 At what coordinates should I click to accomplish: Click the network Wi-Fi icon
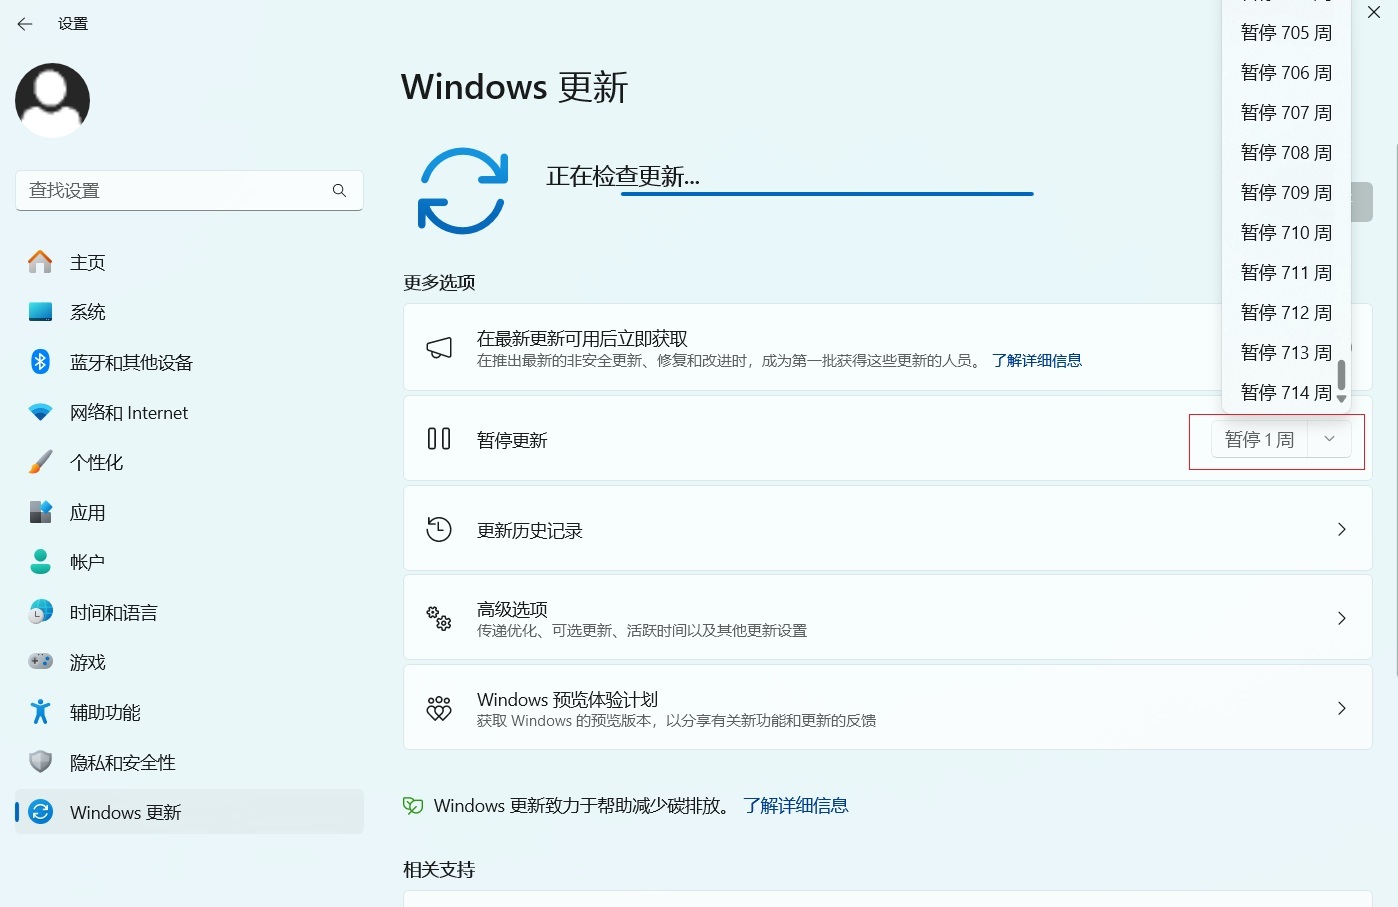40,412
